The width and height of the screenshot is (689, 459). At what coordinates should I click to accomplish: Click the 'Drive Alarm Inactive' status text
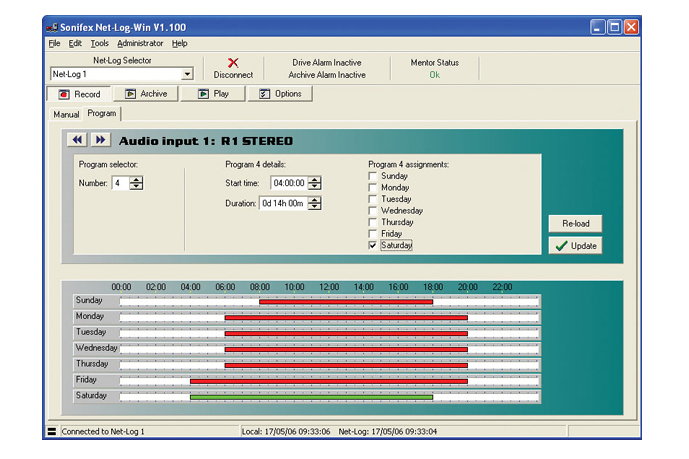(x=327, y=62)
